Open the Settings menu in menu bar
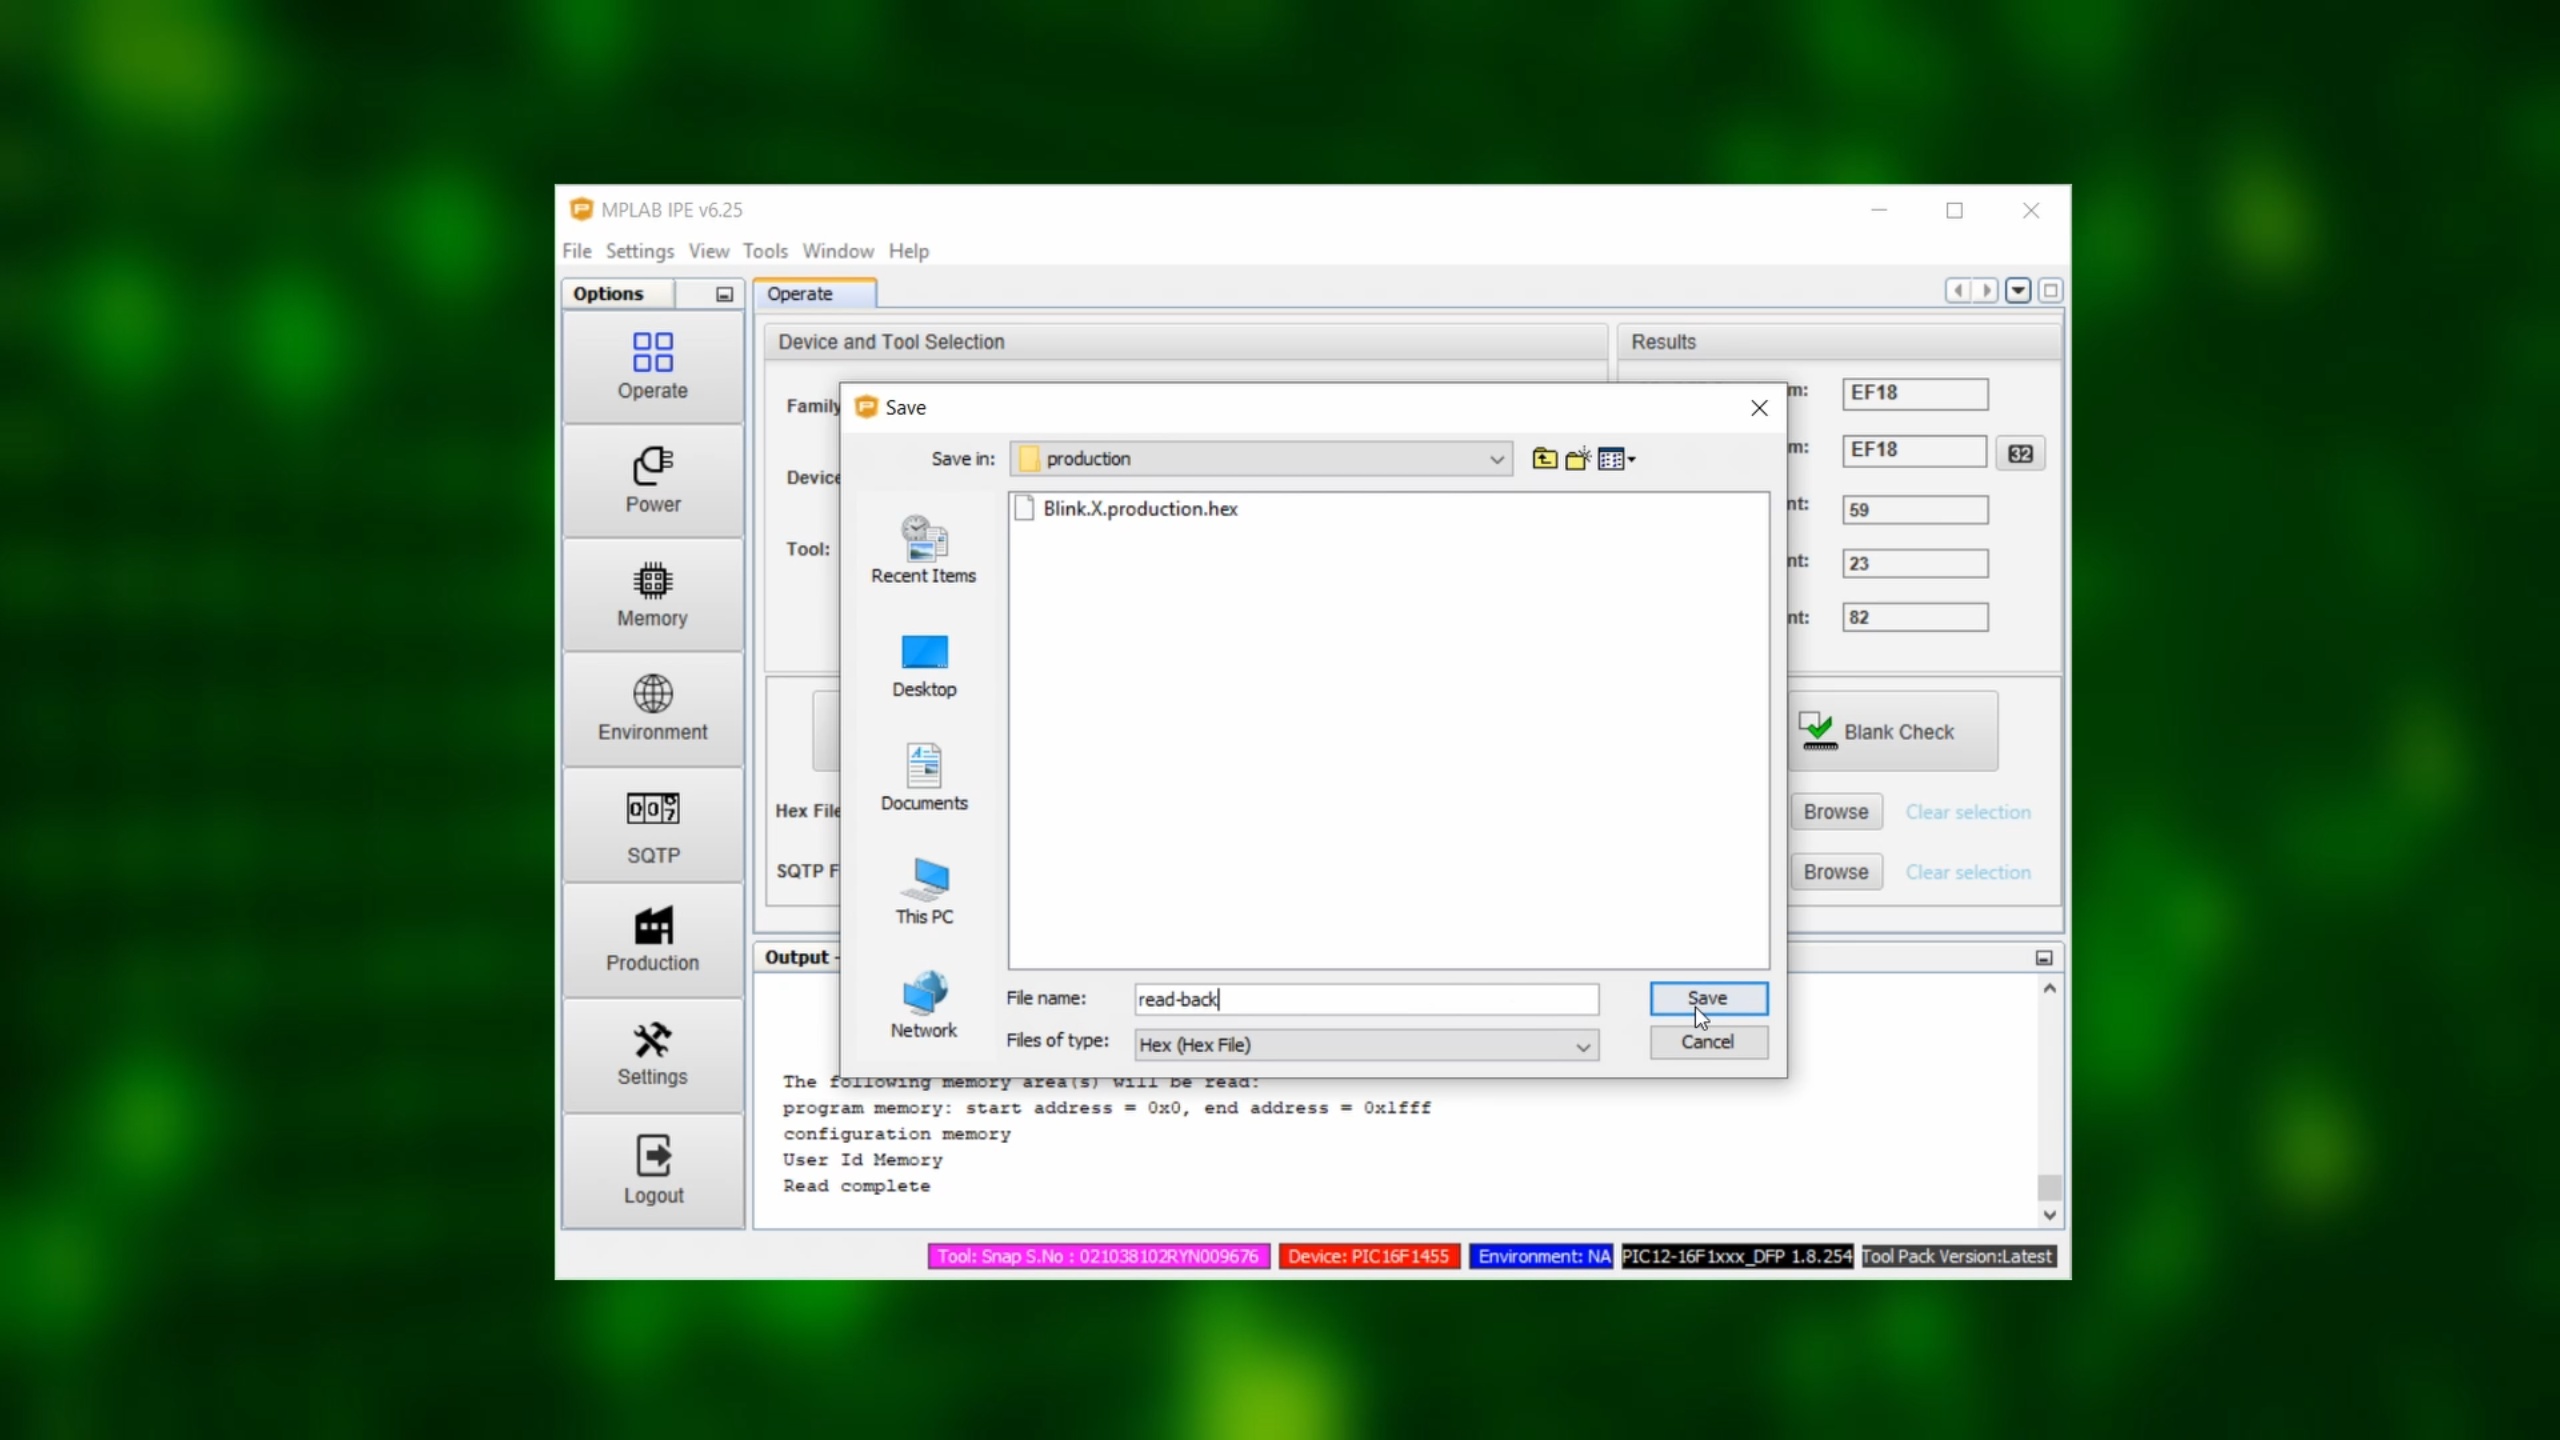The image size is (2560, 1440). pyautogui.click(x=639, y=251)
